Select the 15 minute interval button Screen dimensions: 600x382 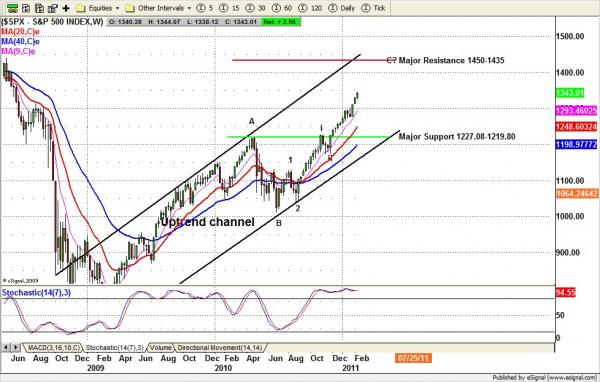point(230,8)
